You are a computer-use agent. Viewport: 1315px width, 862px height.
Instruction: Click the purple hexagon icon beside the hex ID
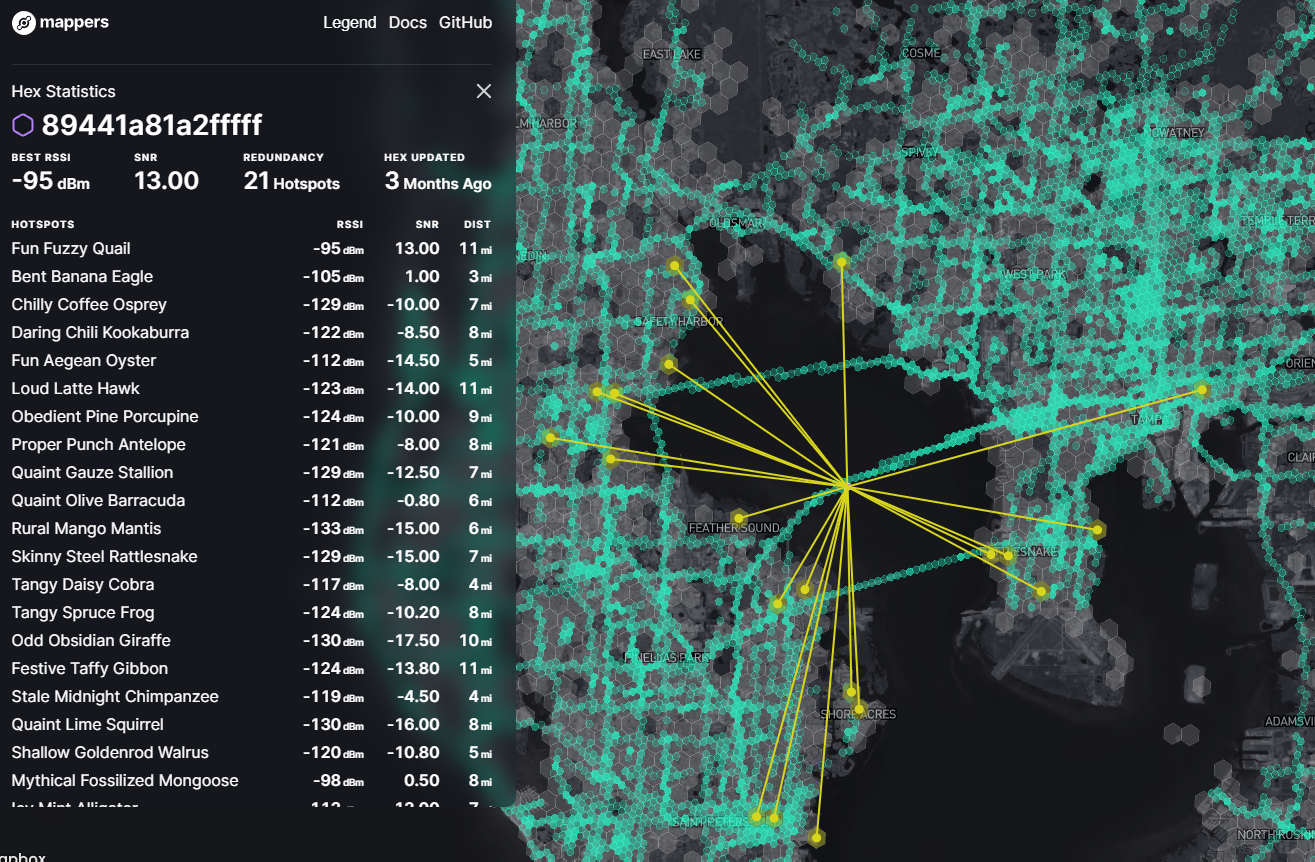point(23,124)
